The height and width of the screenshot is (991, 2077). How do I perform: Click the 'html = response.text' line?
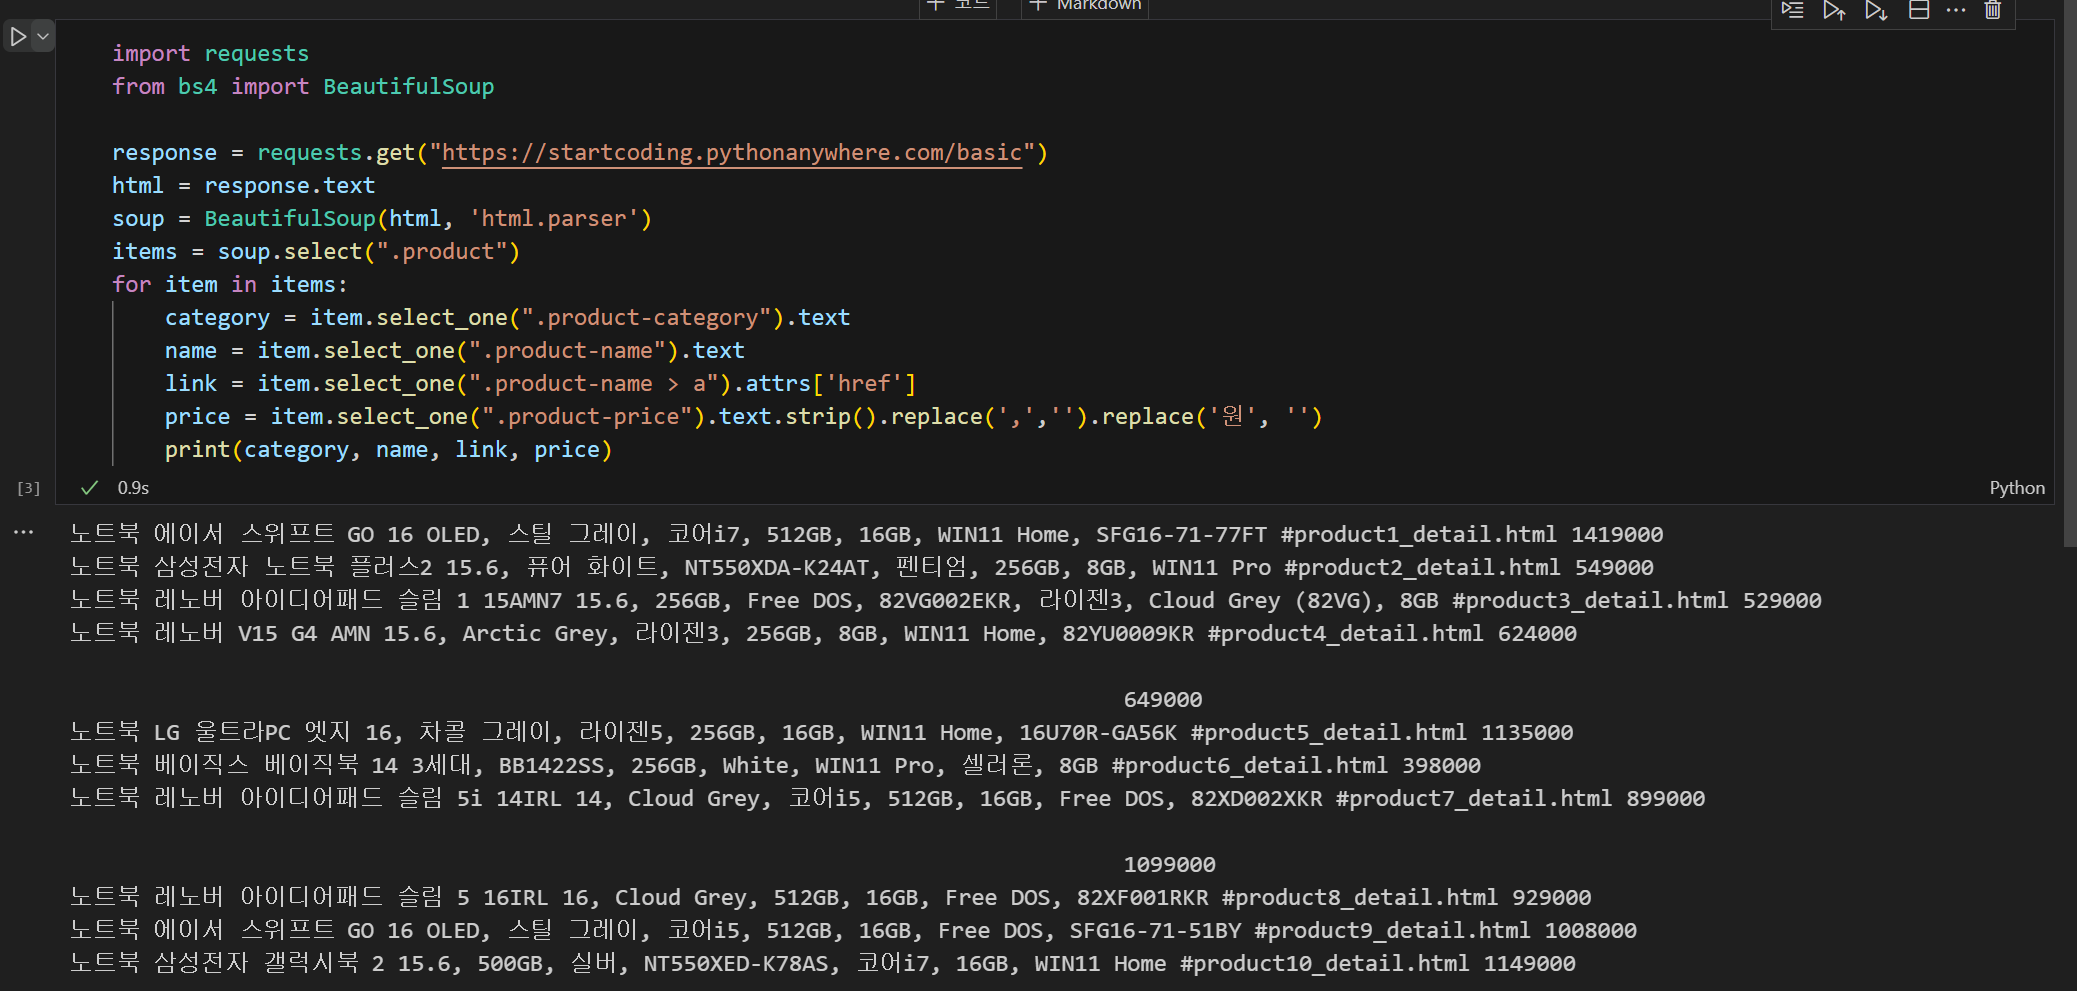(244, 186)
